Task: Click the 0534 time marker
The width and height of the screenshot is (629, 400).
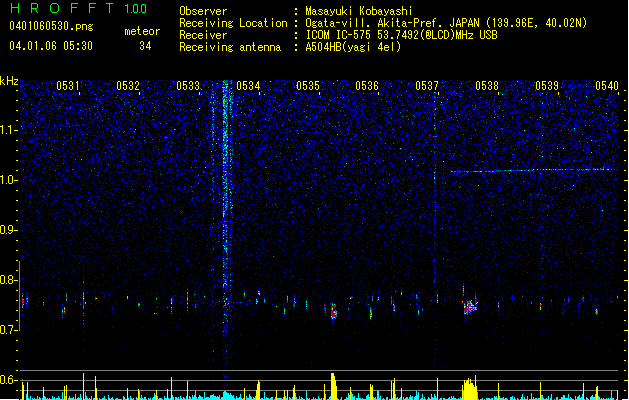Action: [248, 85]
